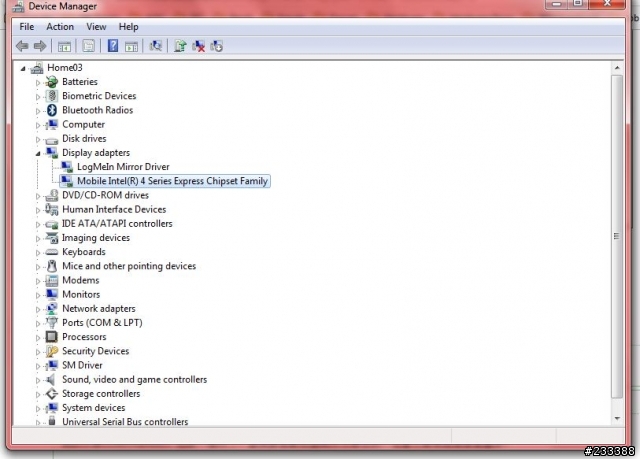Screen dimensions: 640x459
Task: Update driver software toolbar icon
Action: (180, 46)
